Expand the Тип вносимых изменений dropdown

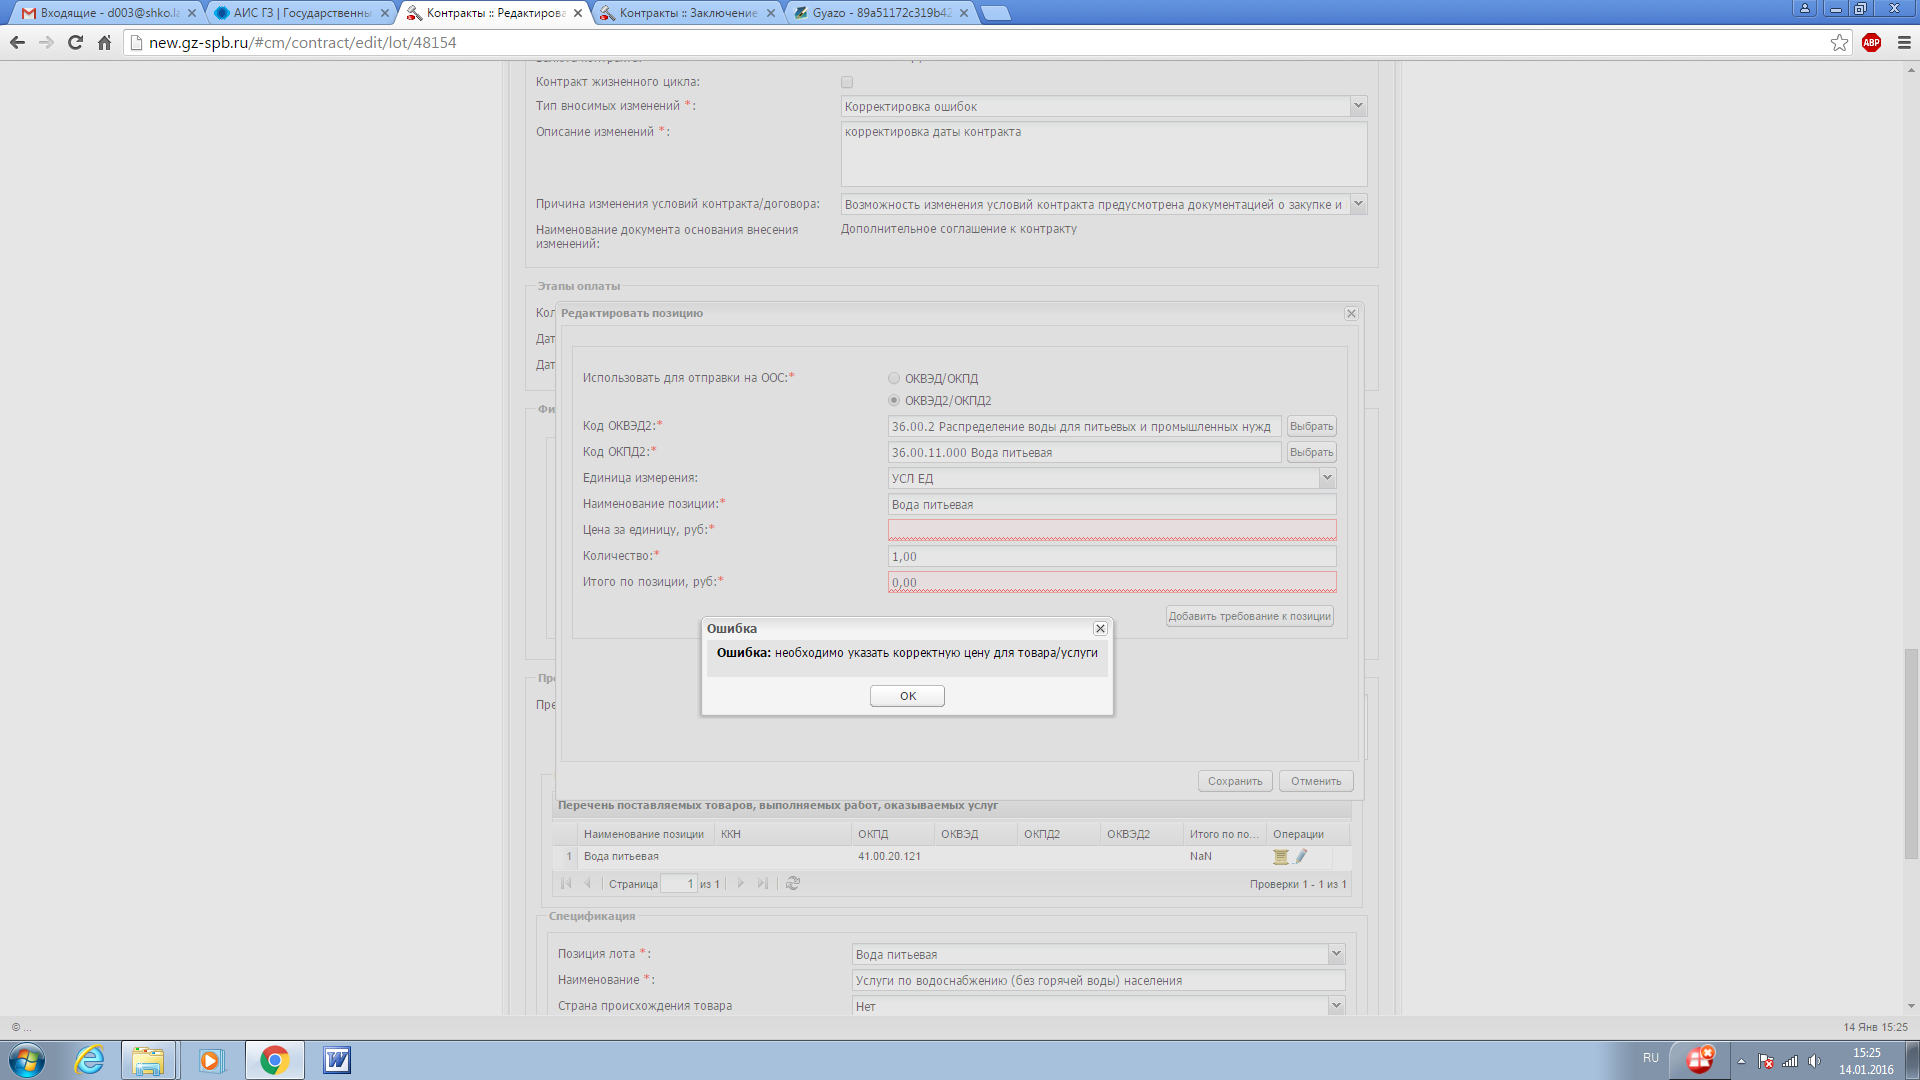pos(1357,106)
